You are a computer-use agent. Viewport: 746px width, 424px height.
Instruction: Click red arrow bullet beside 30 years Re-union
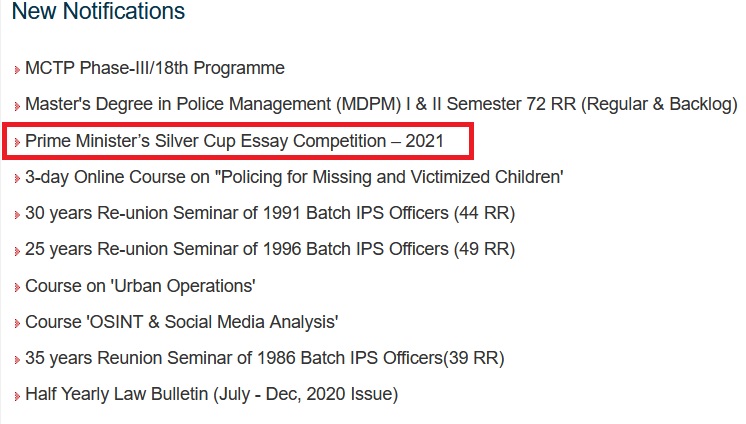[x=17, y=215]
